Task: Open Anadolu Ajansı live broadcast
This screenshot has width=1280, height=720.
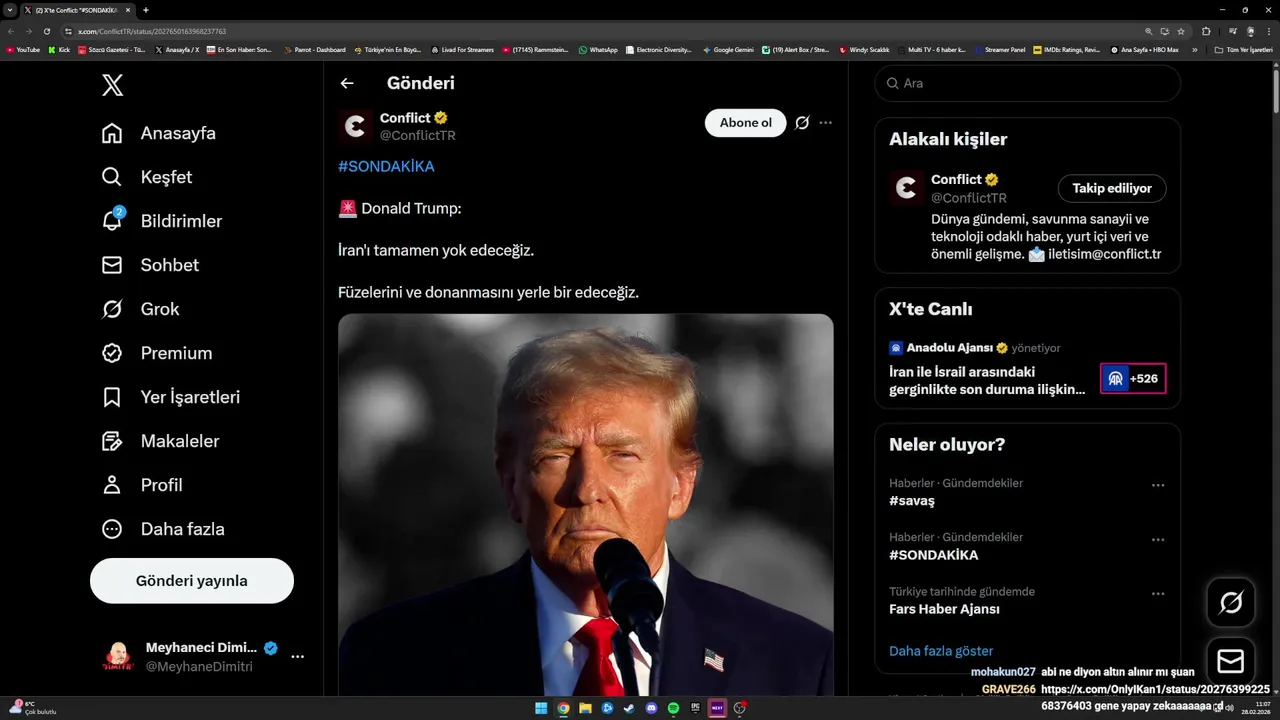Action: 987,380
